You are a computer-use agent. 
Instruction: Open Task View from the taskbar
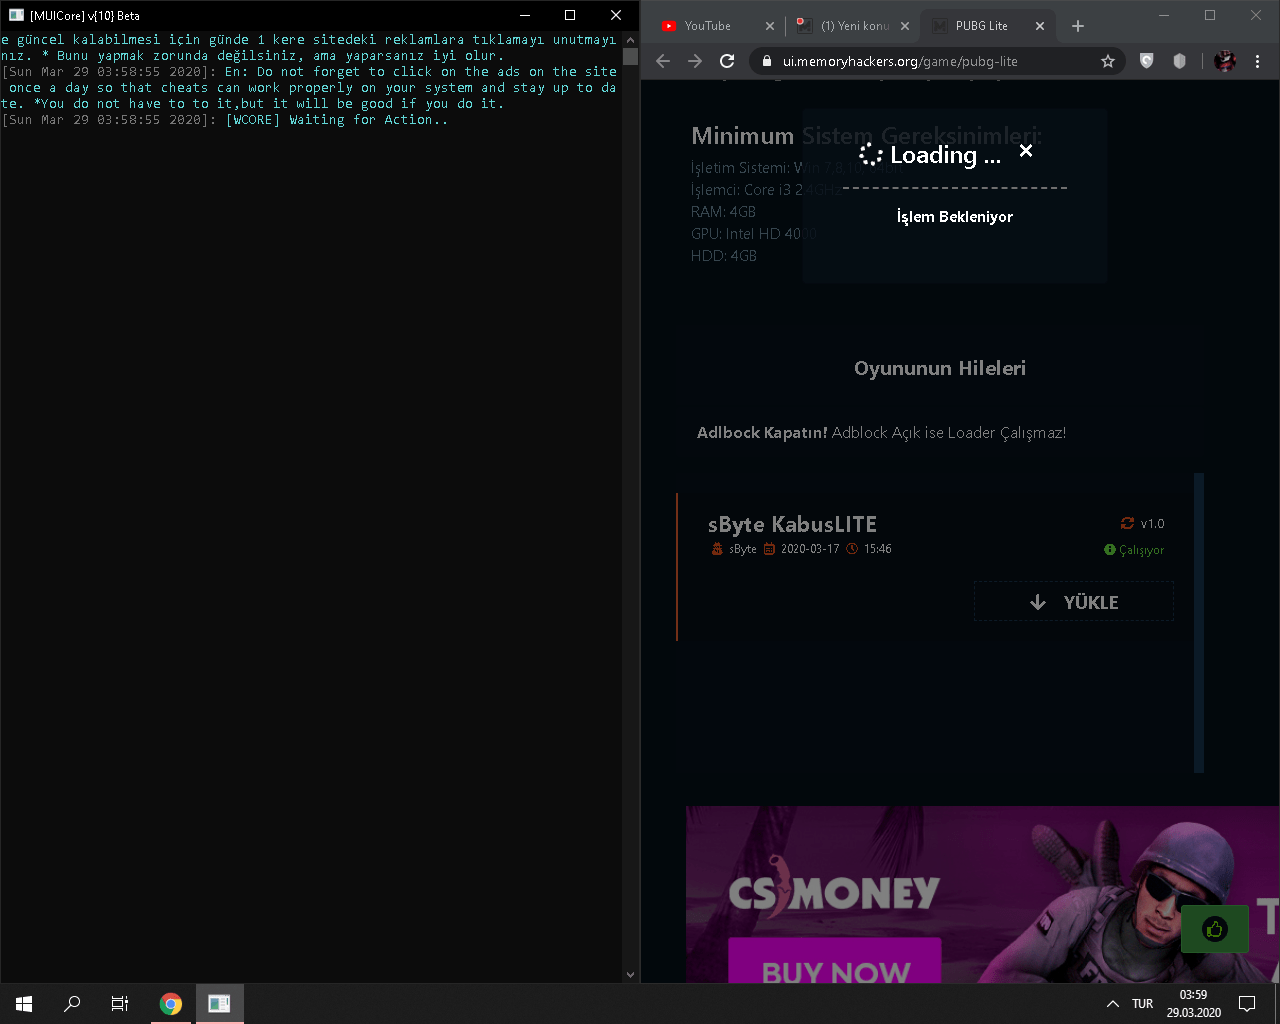(120, 1003)
